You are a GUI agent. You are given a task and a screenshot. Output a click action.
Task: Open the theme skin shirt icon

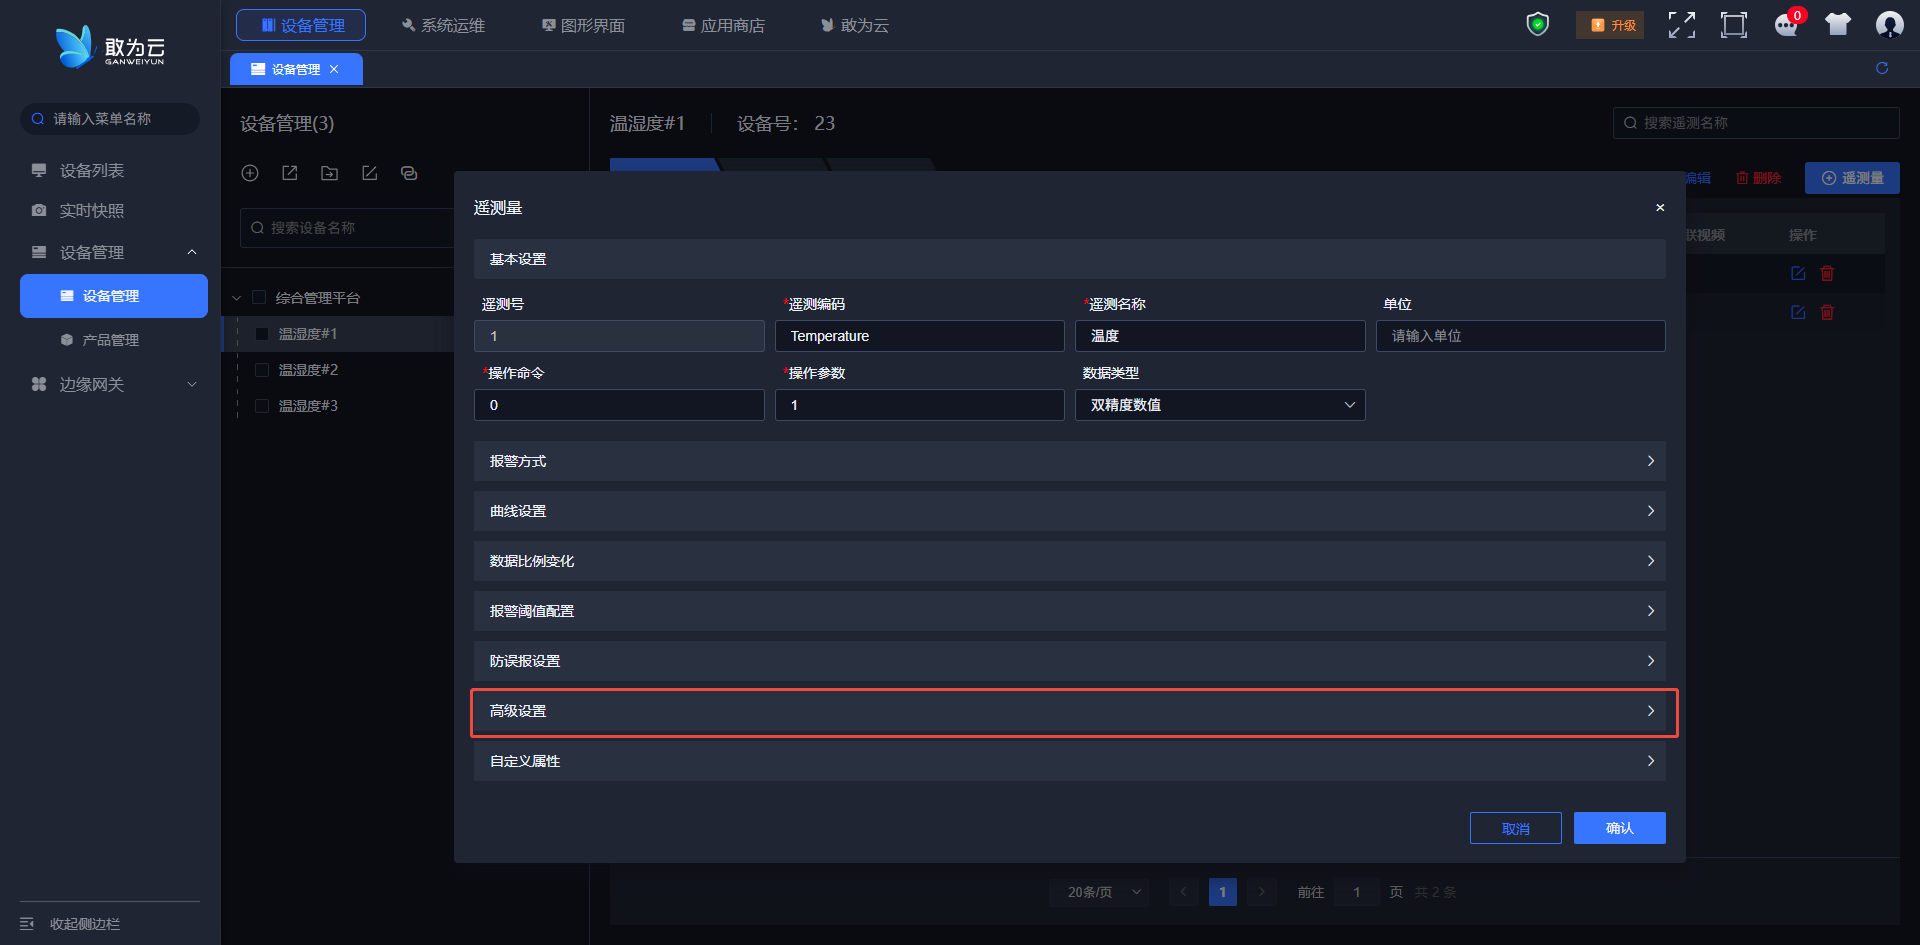[x=1838, y=25]
